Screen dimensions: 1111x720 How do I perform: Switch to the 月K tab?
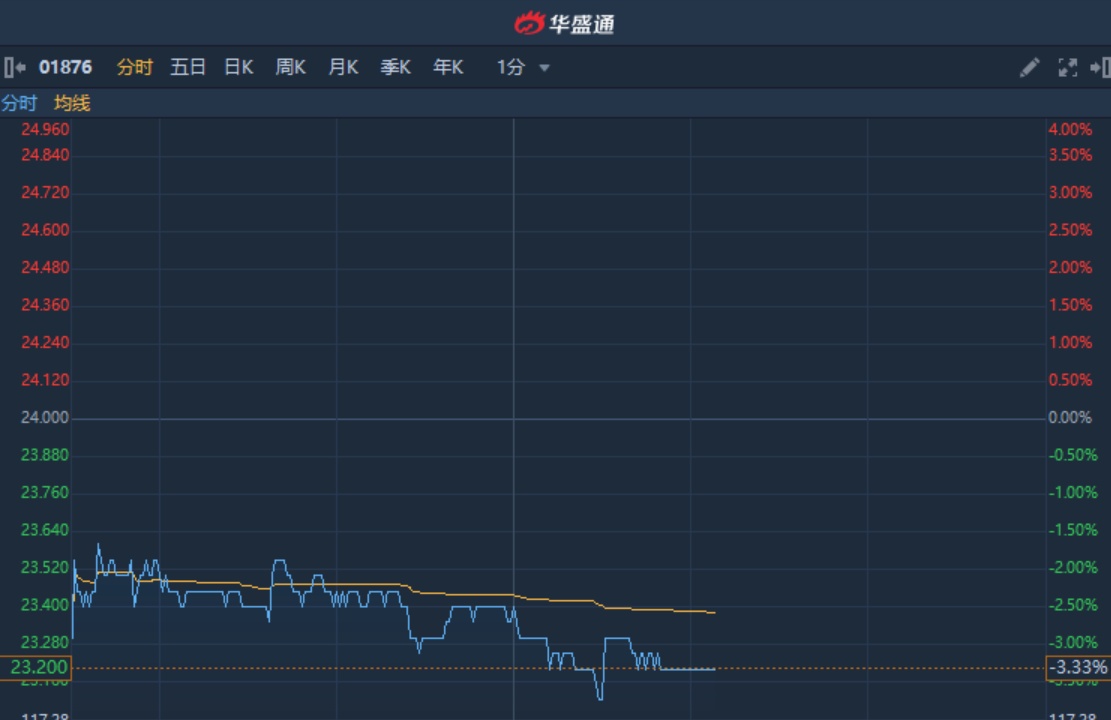[343, 67]
